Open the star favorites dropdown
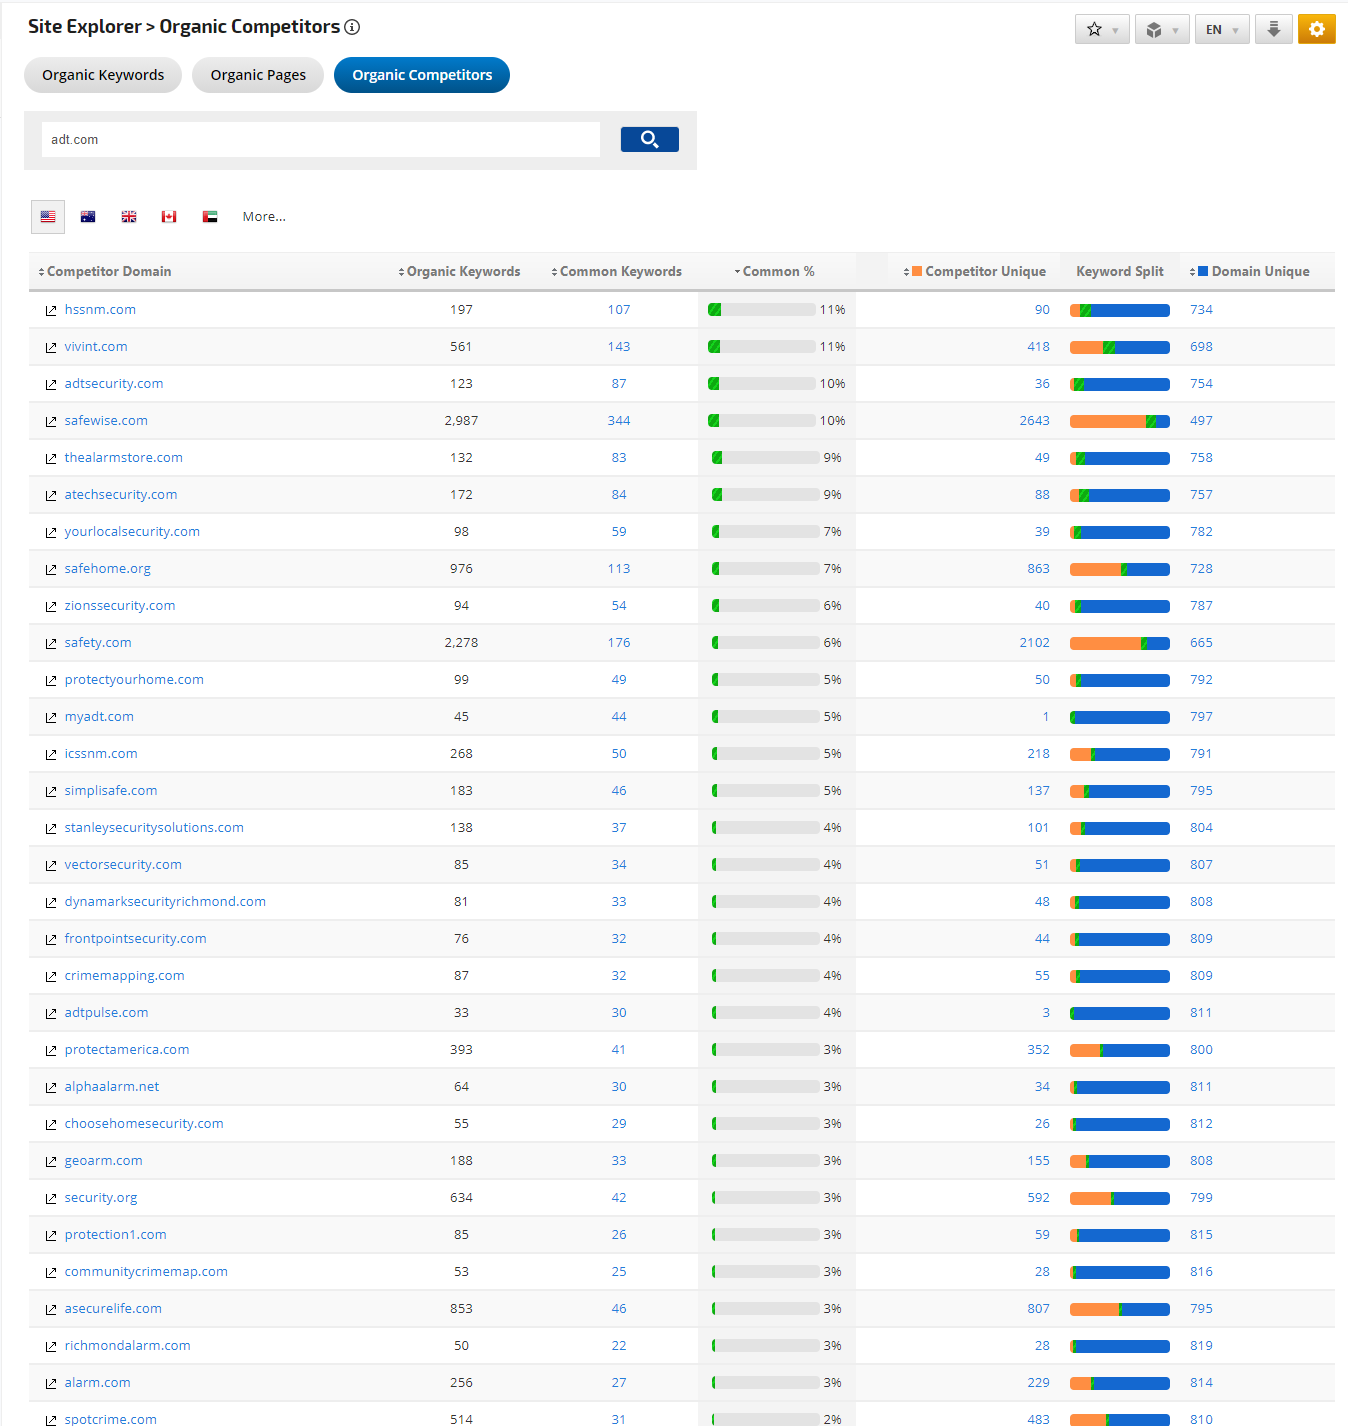This screenshot has width=1348, height=1426. 1102,29
